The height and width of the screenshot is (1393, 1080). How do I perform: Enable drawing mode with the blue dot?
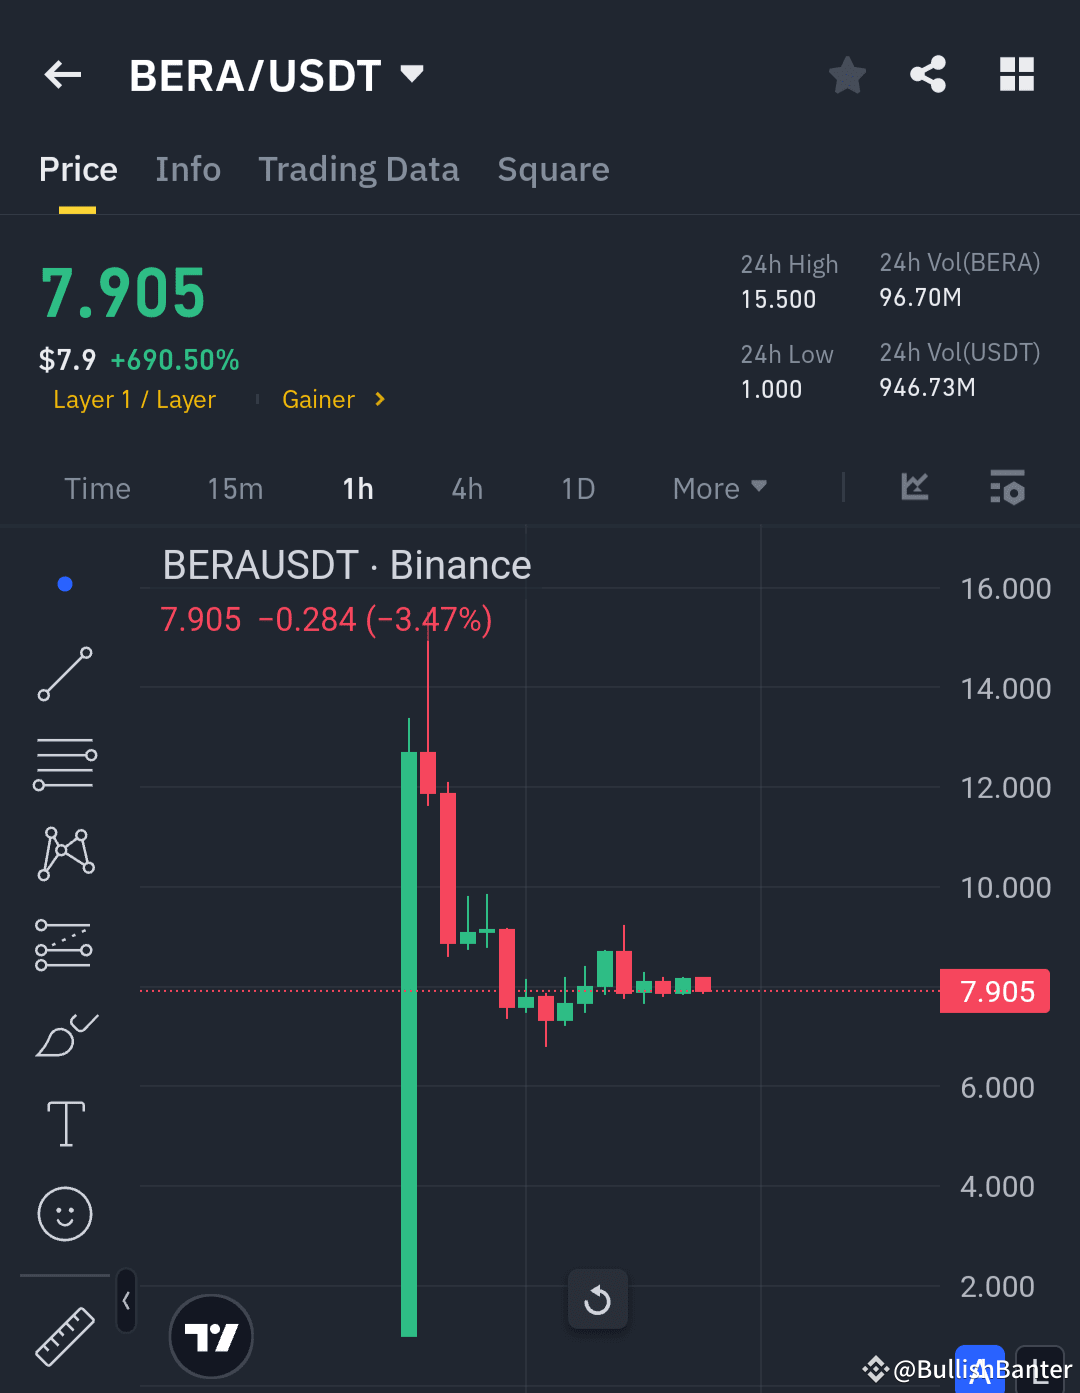coord(64,584)
